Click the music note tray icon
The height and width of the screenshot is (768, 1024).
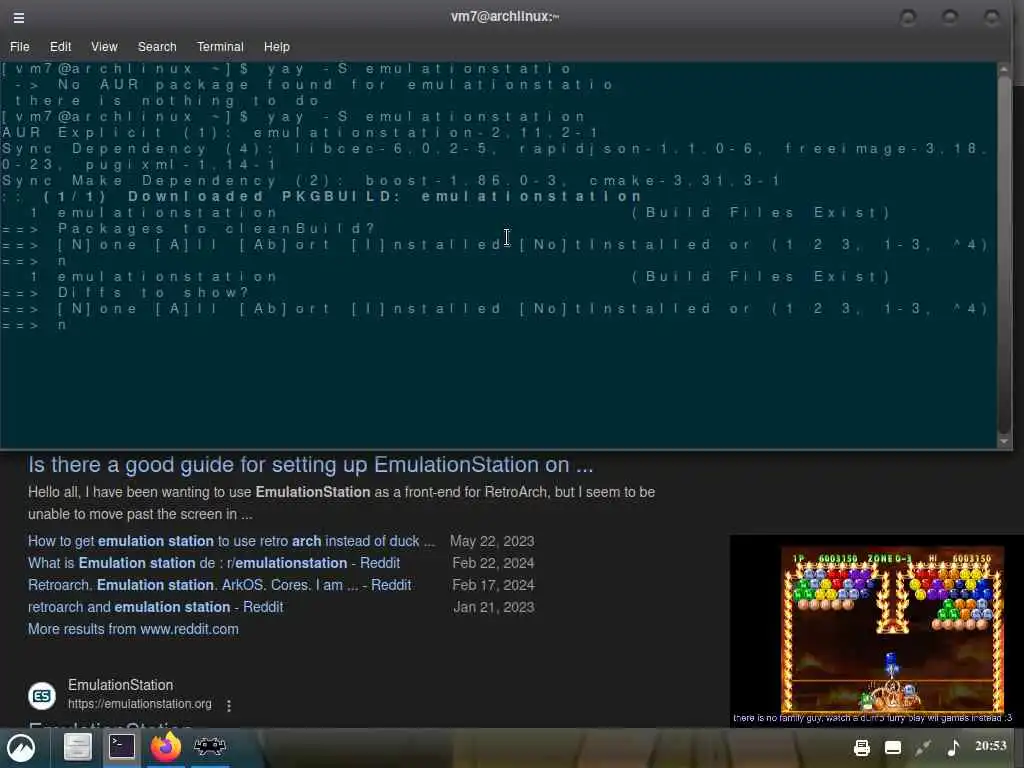953,747
